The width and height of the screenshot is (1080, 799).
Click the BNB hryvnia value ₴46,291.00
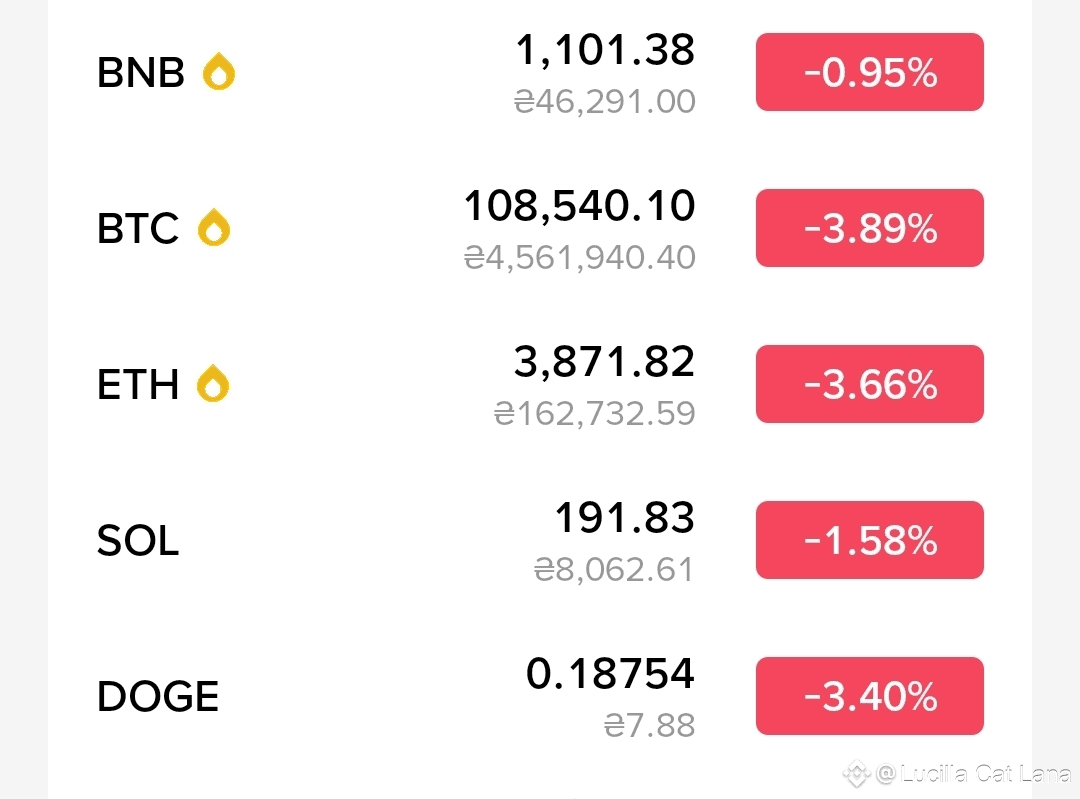click(605, 102)
